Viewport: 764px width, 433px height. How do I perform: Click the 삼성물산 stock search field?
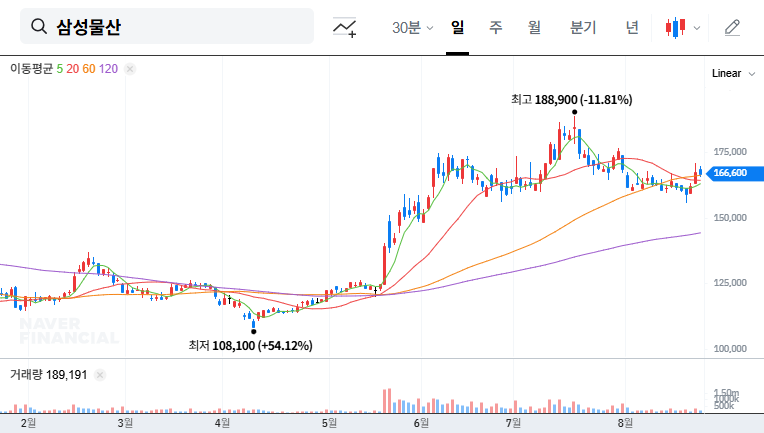tap(167, 26)
